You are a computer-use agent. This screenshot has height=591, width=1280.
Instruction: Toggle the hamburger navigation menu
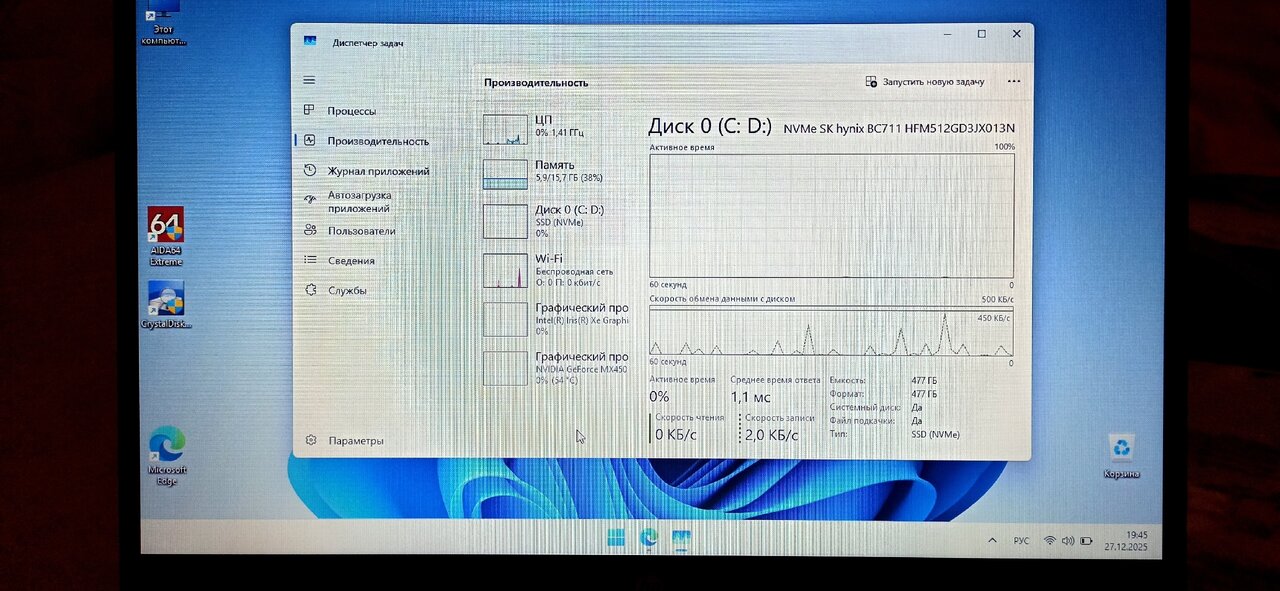point(309,80)
